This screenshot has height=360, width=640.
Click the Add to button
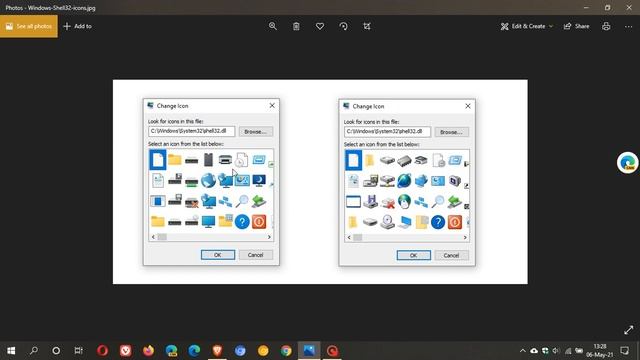(x=78, y=26)
